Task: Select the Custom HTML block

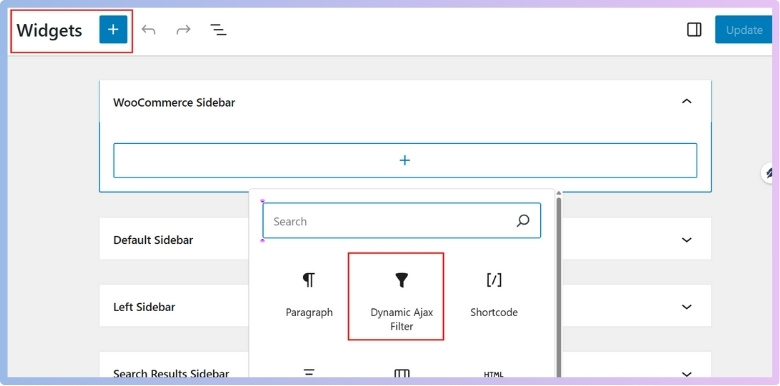Action: (x=493, y=374)
